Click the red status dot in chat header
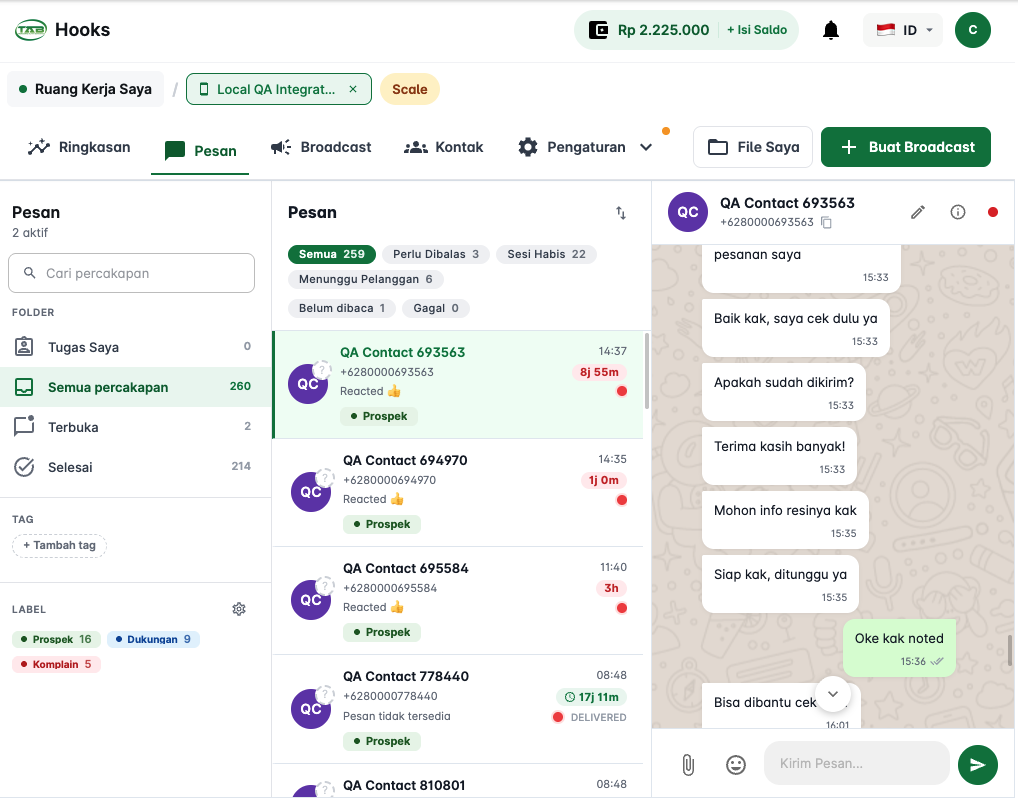1018x800 pixels. click(993, 212)
